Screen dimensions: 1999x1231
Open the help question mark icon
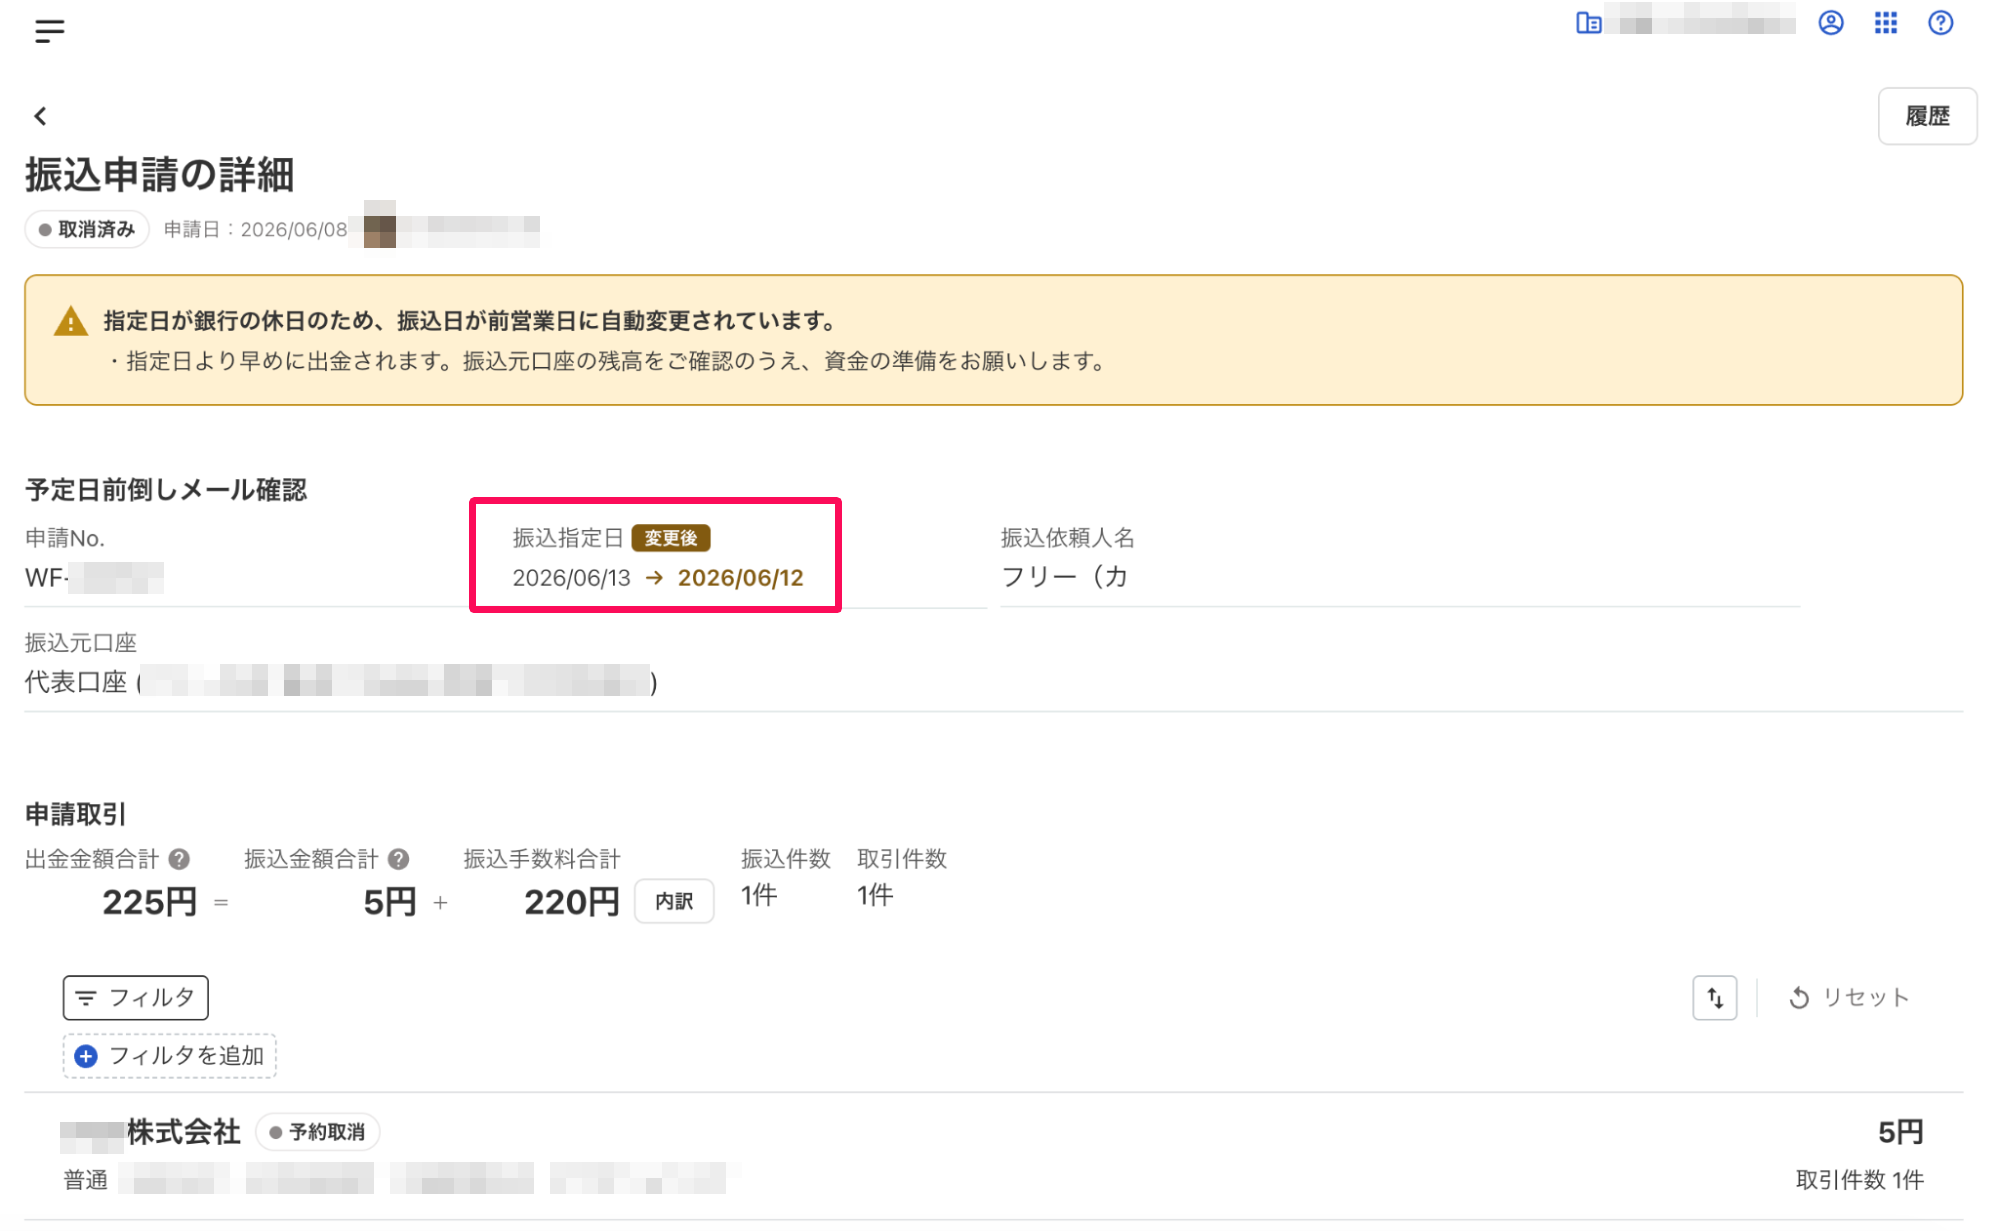tap(1940, 23)
